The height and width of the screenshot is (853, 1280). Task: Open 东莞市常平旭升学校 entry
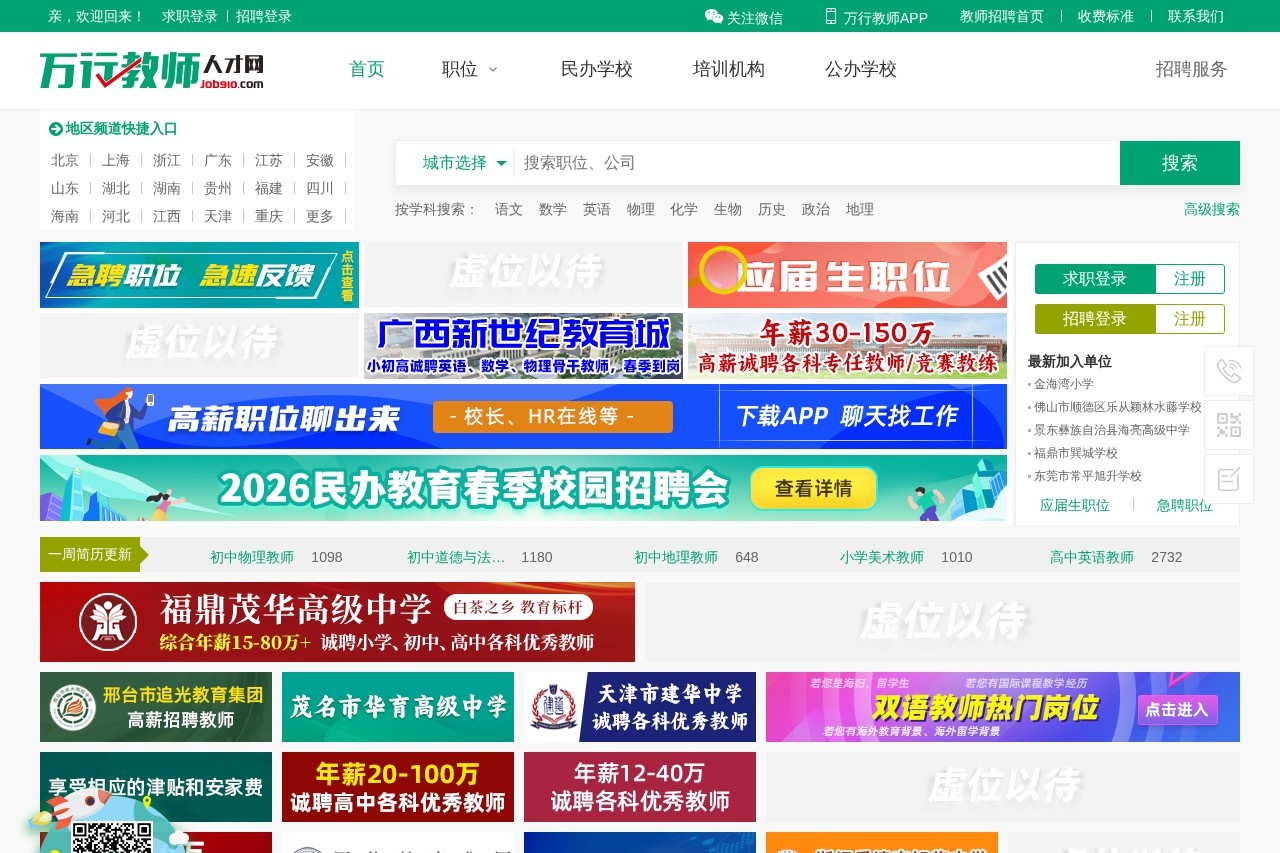pos(1088,476)
